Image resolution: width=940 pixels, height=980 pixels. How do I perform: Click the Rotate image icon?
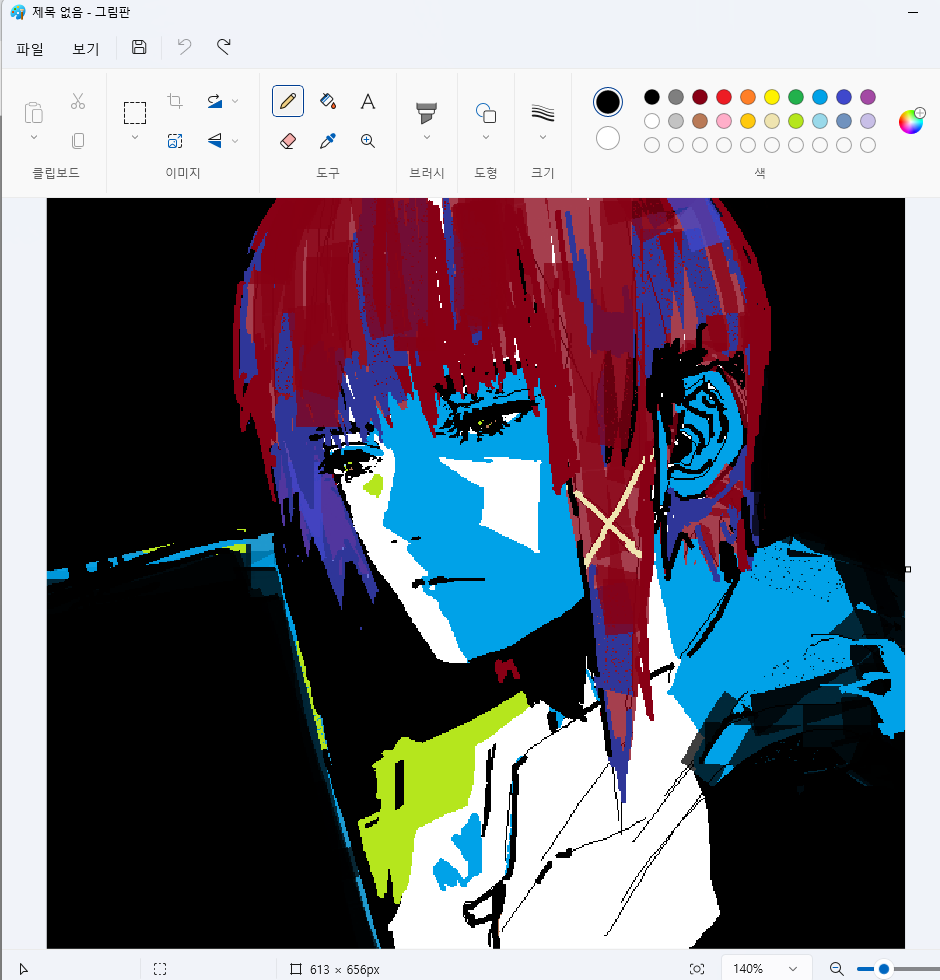point(215,101)
